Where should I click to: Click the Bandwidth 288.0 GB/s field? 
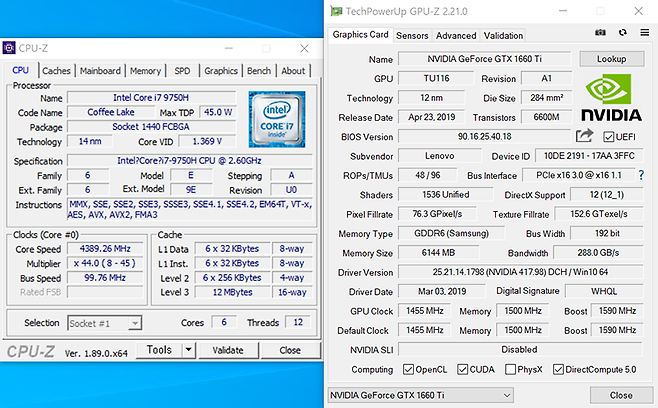(598, 252)
